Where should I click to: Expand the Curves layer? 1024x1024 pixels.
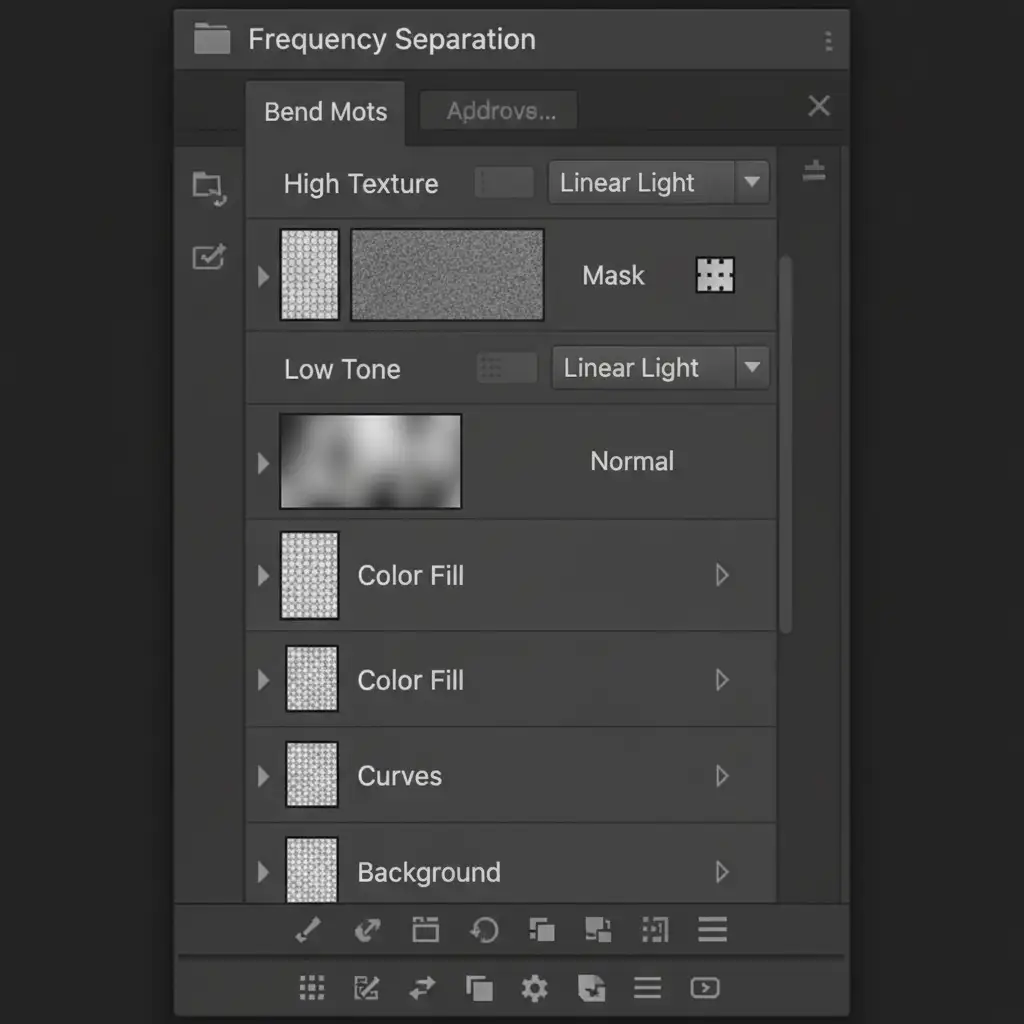(x=263, y=776)
